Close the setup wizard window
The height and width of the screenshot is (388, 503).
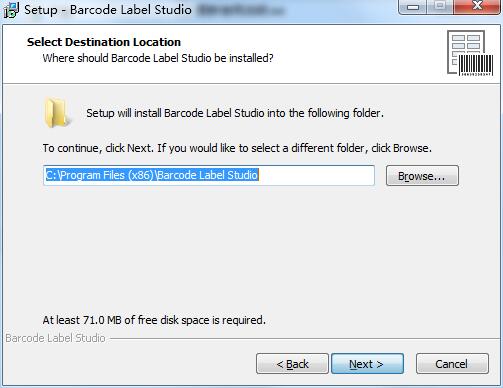pyautogui.click(x=477, y=7)
